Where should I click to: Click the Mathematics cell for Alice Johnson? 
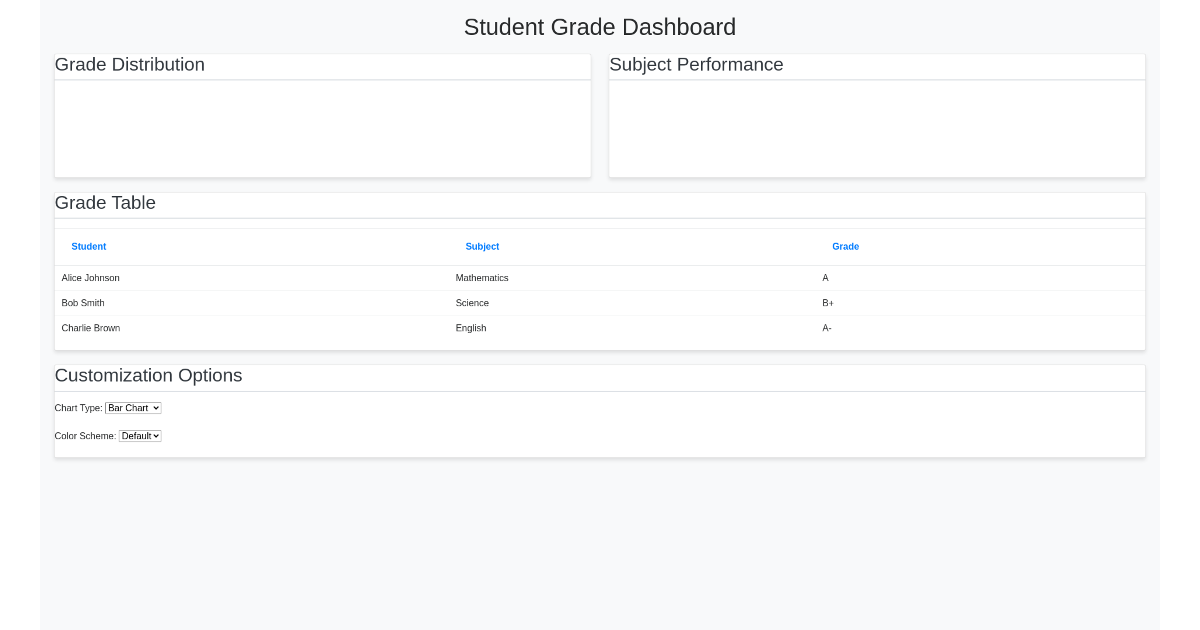[x=482, y=278]
